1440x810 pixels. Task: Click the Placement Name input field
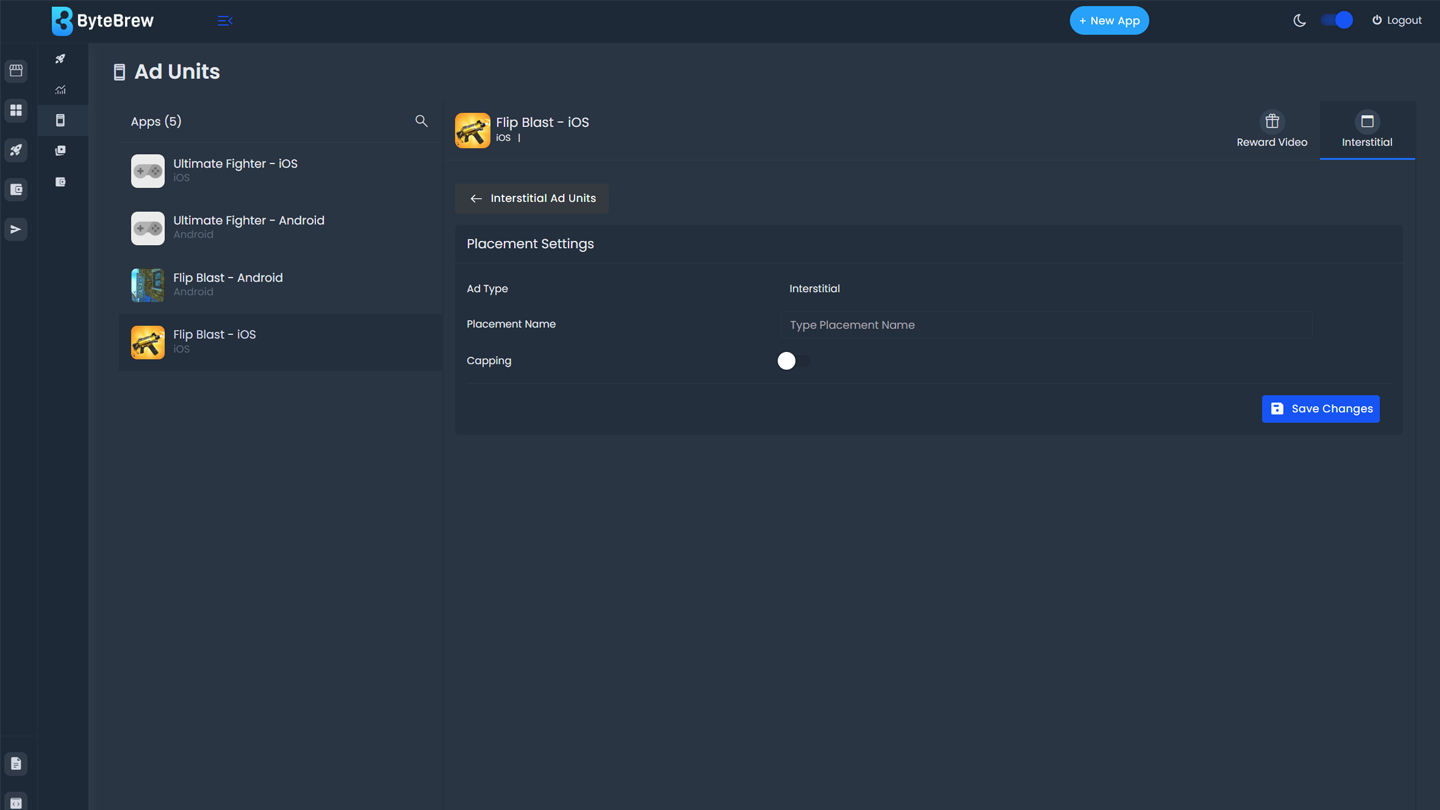pos(1046,325)
